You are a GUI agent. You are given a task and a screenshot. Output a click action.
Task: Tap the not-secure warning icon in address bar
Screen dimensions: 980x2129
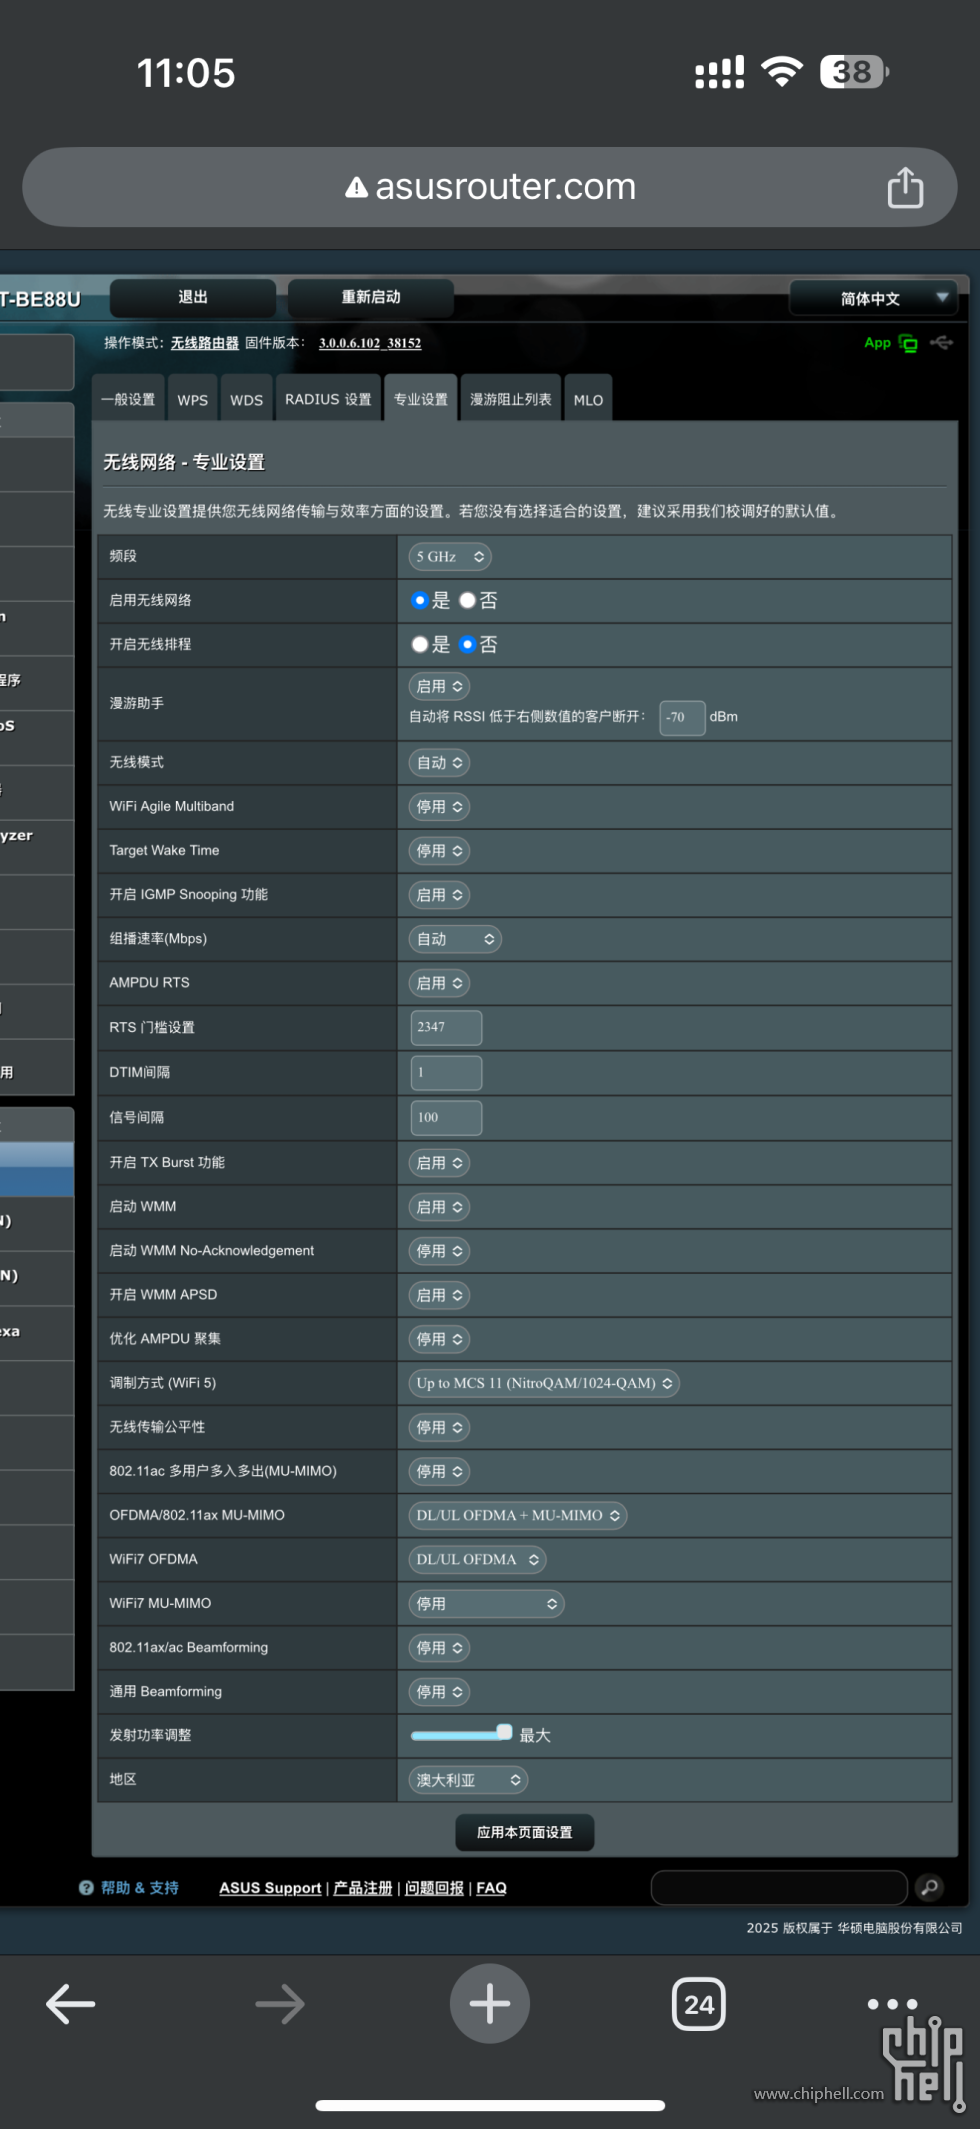tap(356, 187)
